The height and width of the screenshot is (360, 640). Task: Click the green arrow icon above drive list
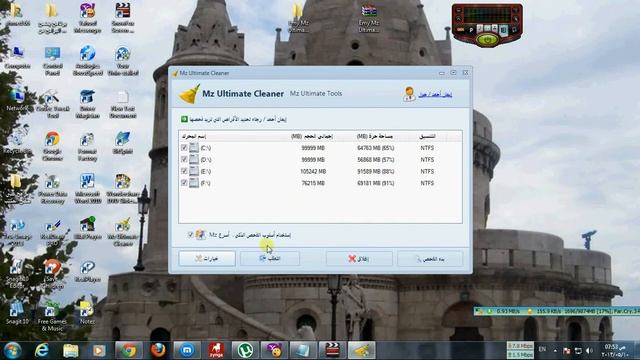pyautogui.click(x=184, y=119)
